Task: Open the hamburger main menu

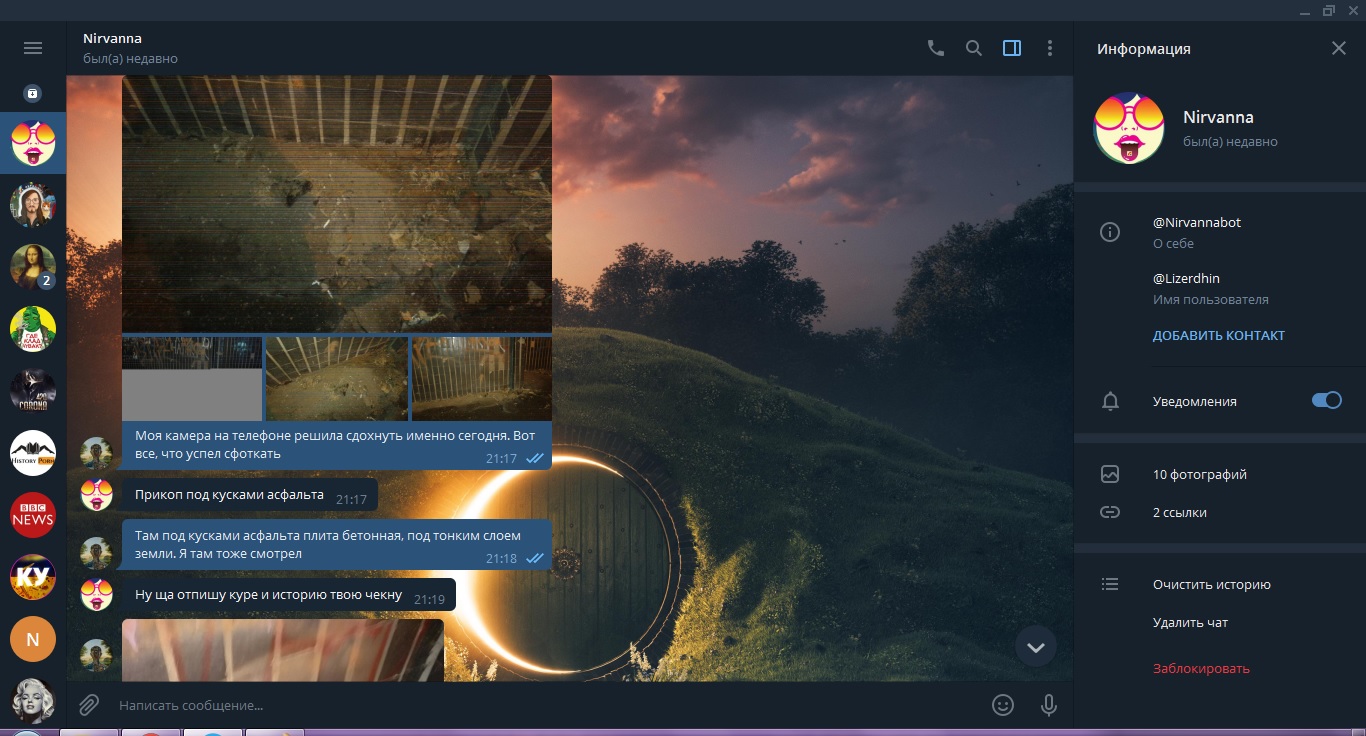Action: coord(33,48)
